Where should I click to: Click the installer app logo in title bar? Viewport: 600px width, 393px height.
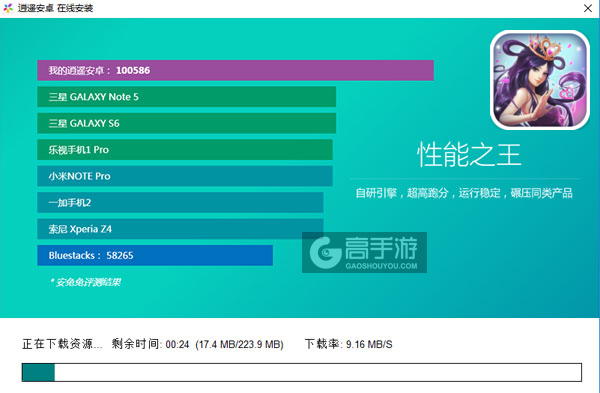click(8, 8)
